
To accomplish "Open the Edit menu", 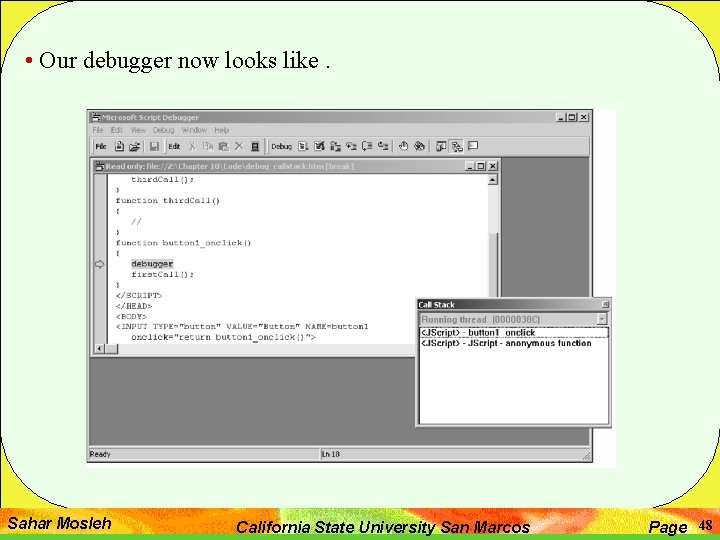I will click(117, 130).
